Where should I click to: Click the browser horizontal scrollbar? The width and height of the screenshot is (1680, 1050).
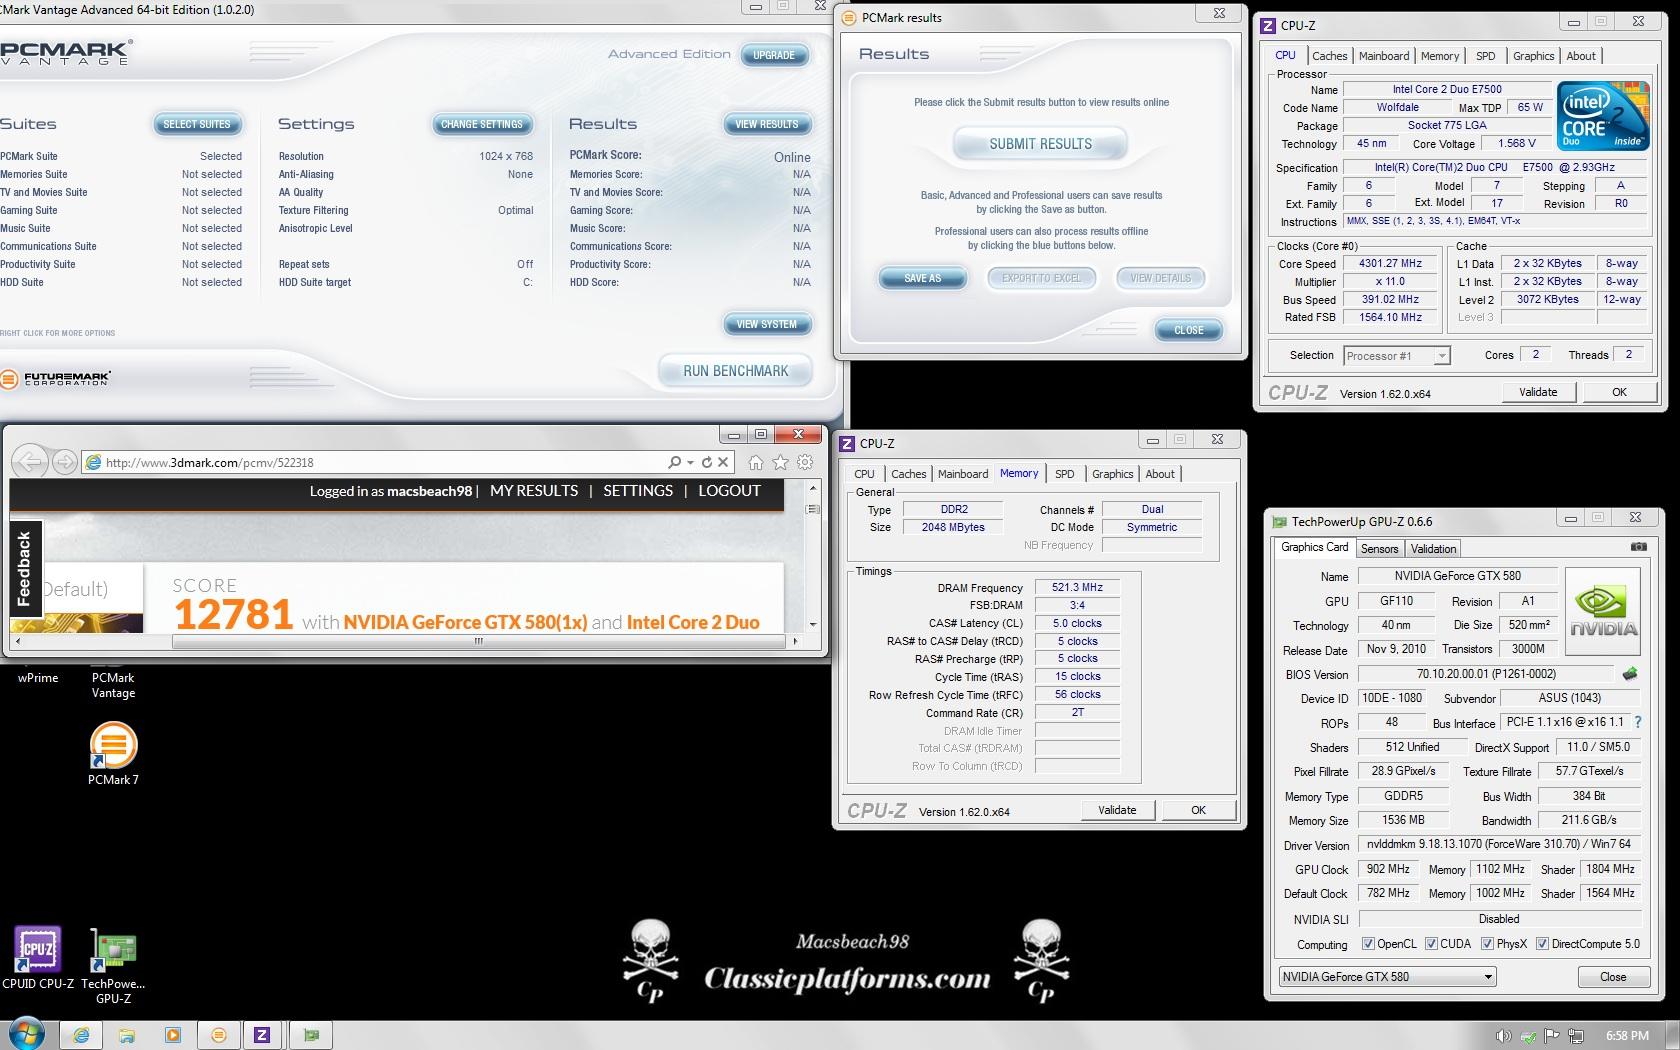478,641
